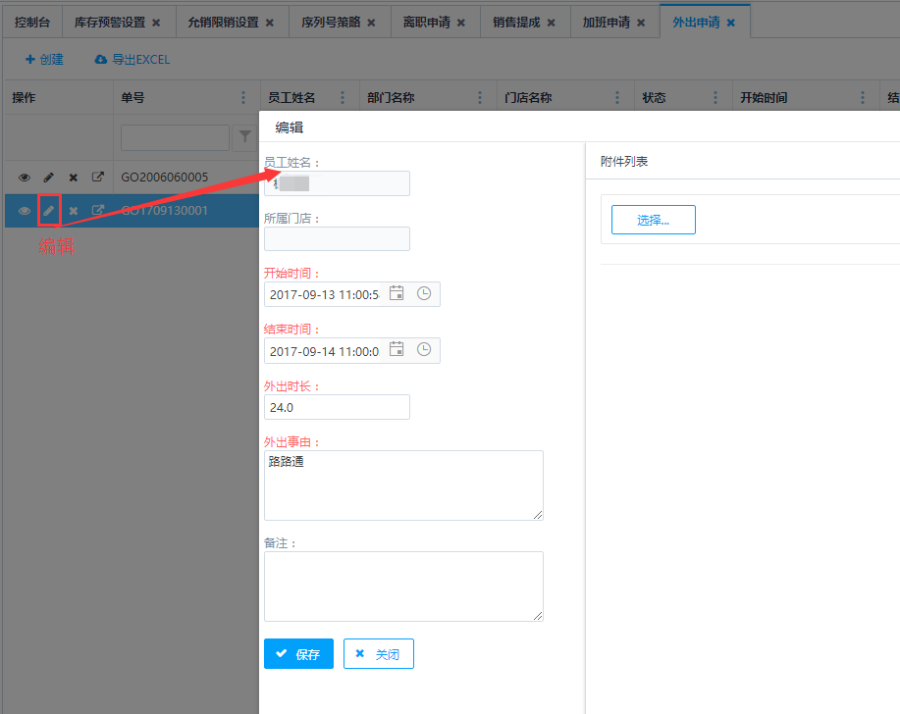This screenshot has height=714, width=900.
Task: Open calendar picker for start time field
Action: click(397, 294)
